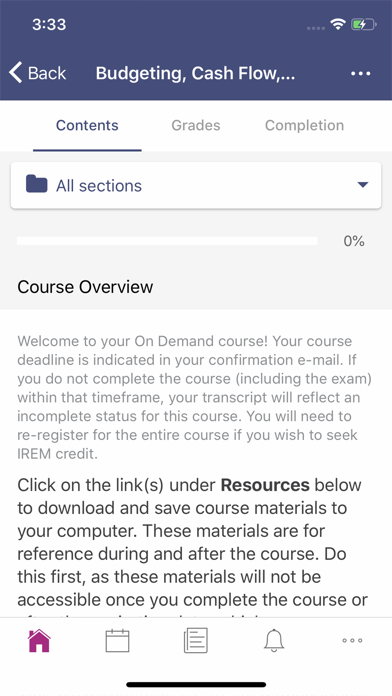Tap the 0% progress percentage label
392x696 pixels.
pos(354,241)
